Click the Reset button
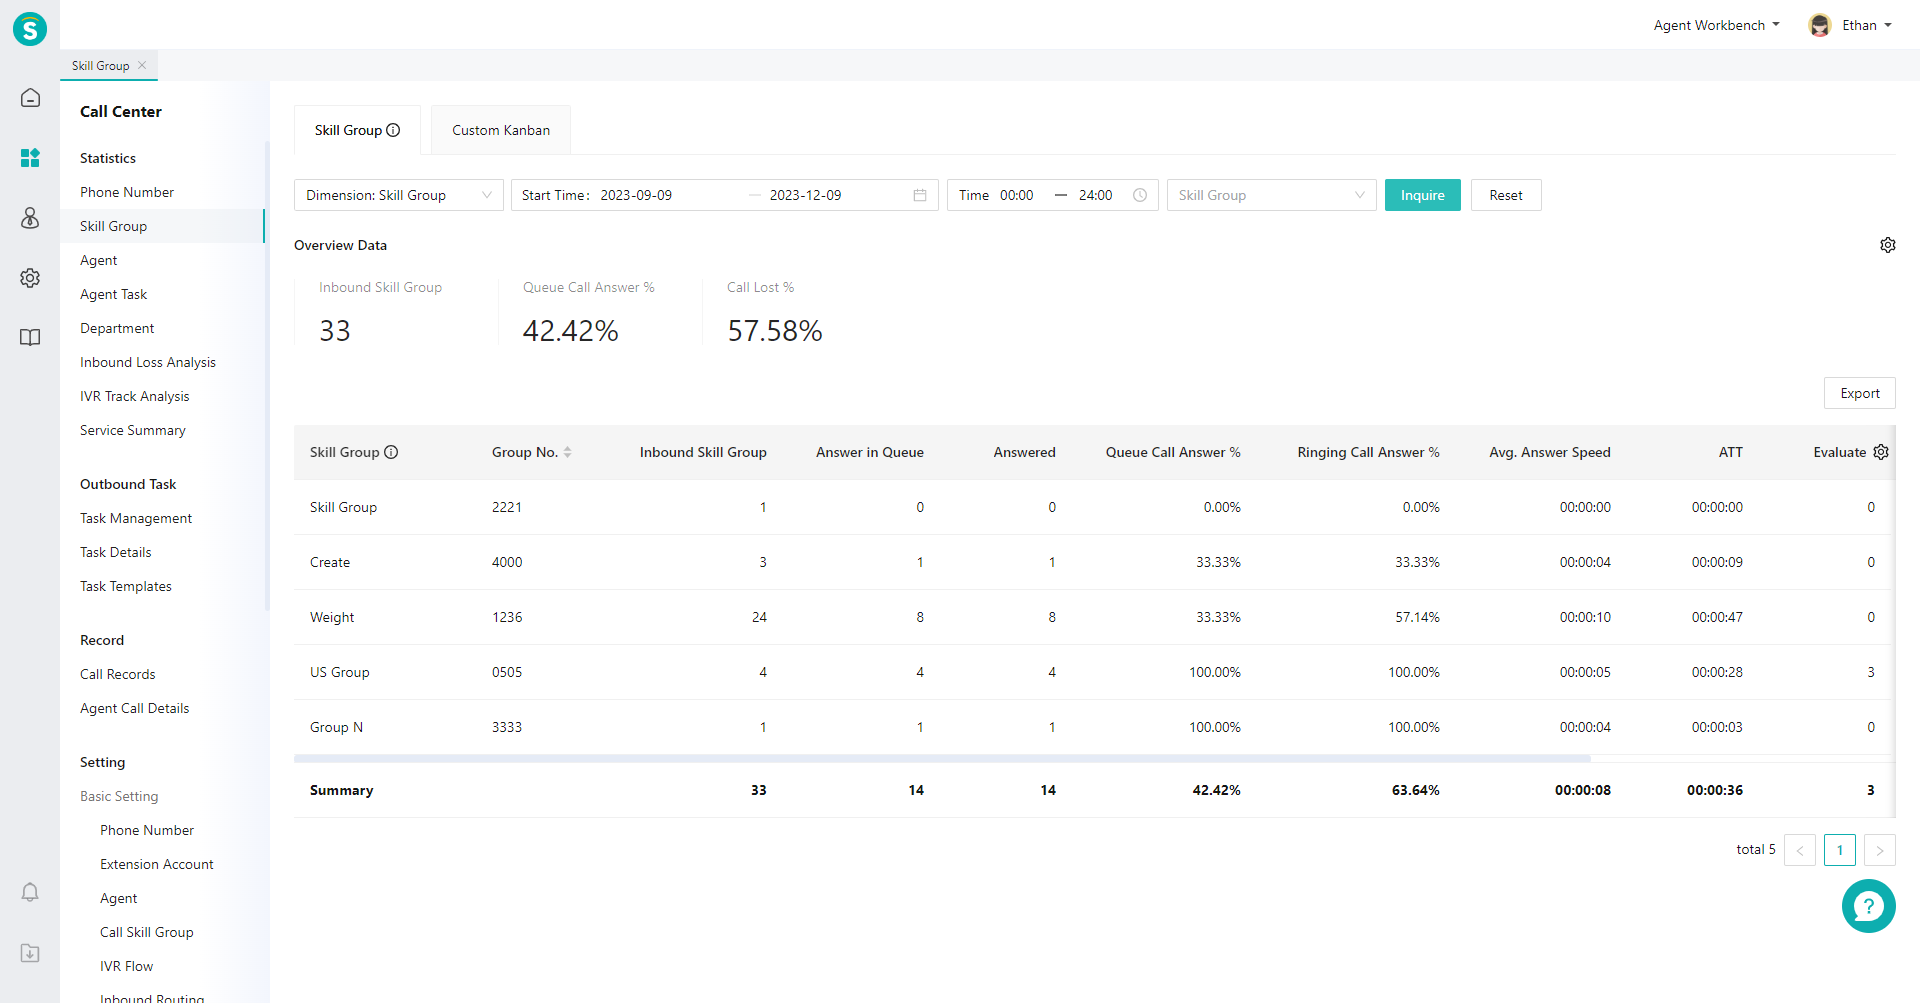Viewport: 1920px width, 1003px height. point(1506,195)
